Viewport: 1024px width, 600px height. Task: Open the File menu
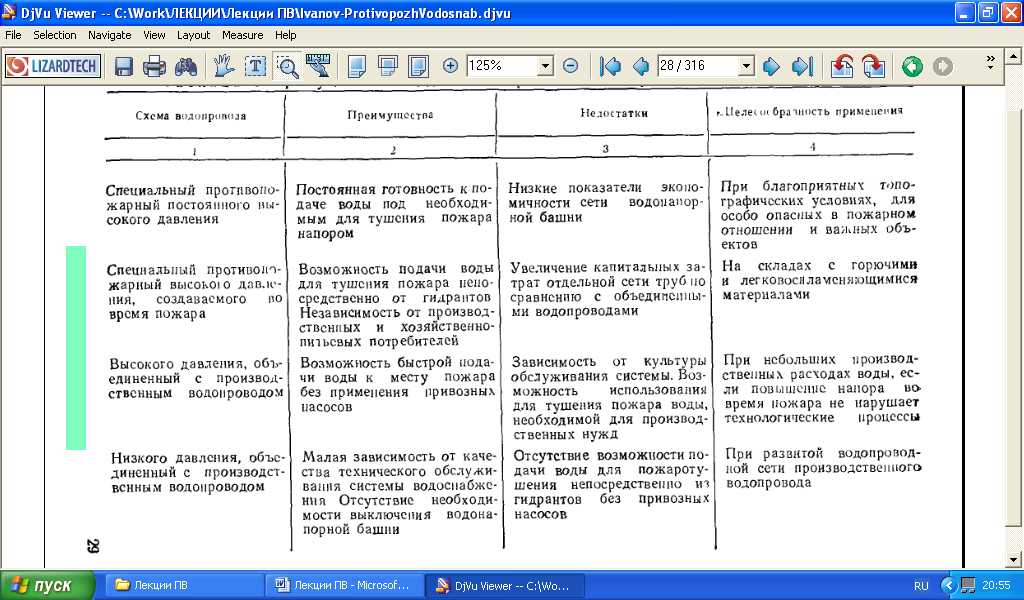tap(13, 35)
